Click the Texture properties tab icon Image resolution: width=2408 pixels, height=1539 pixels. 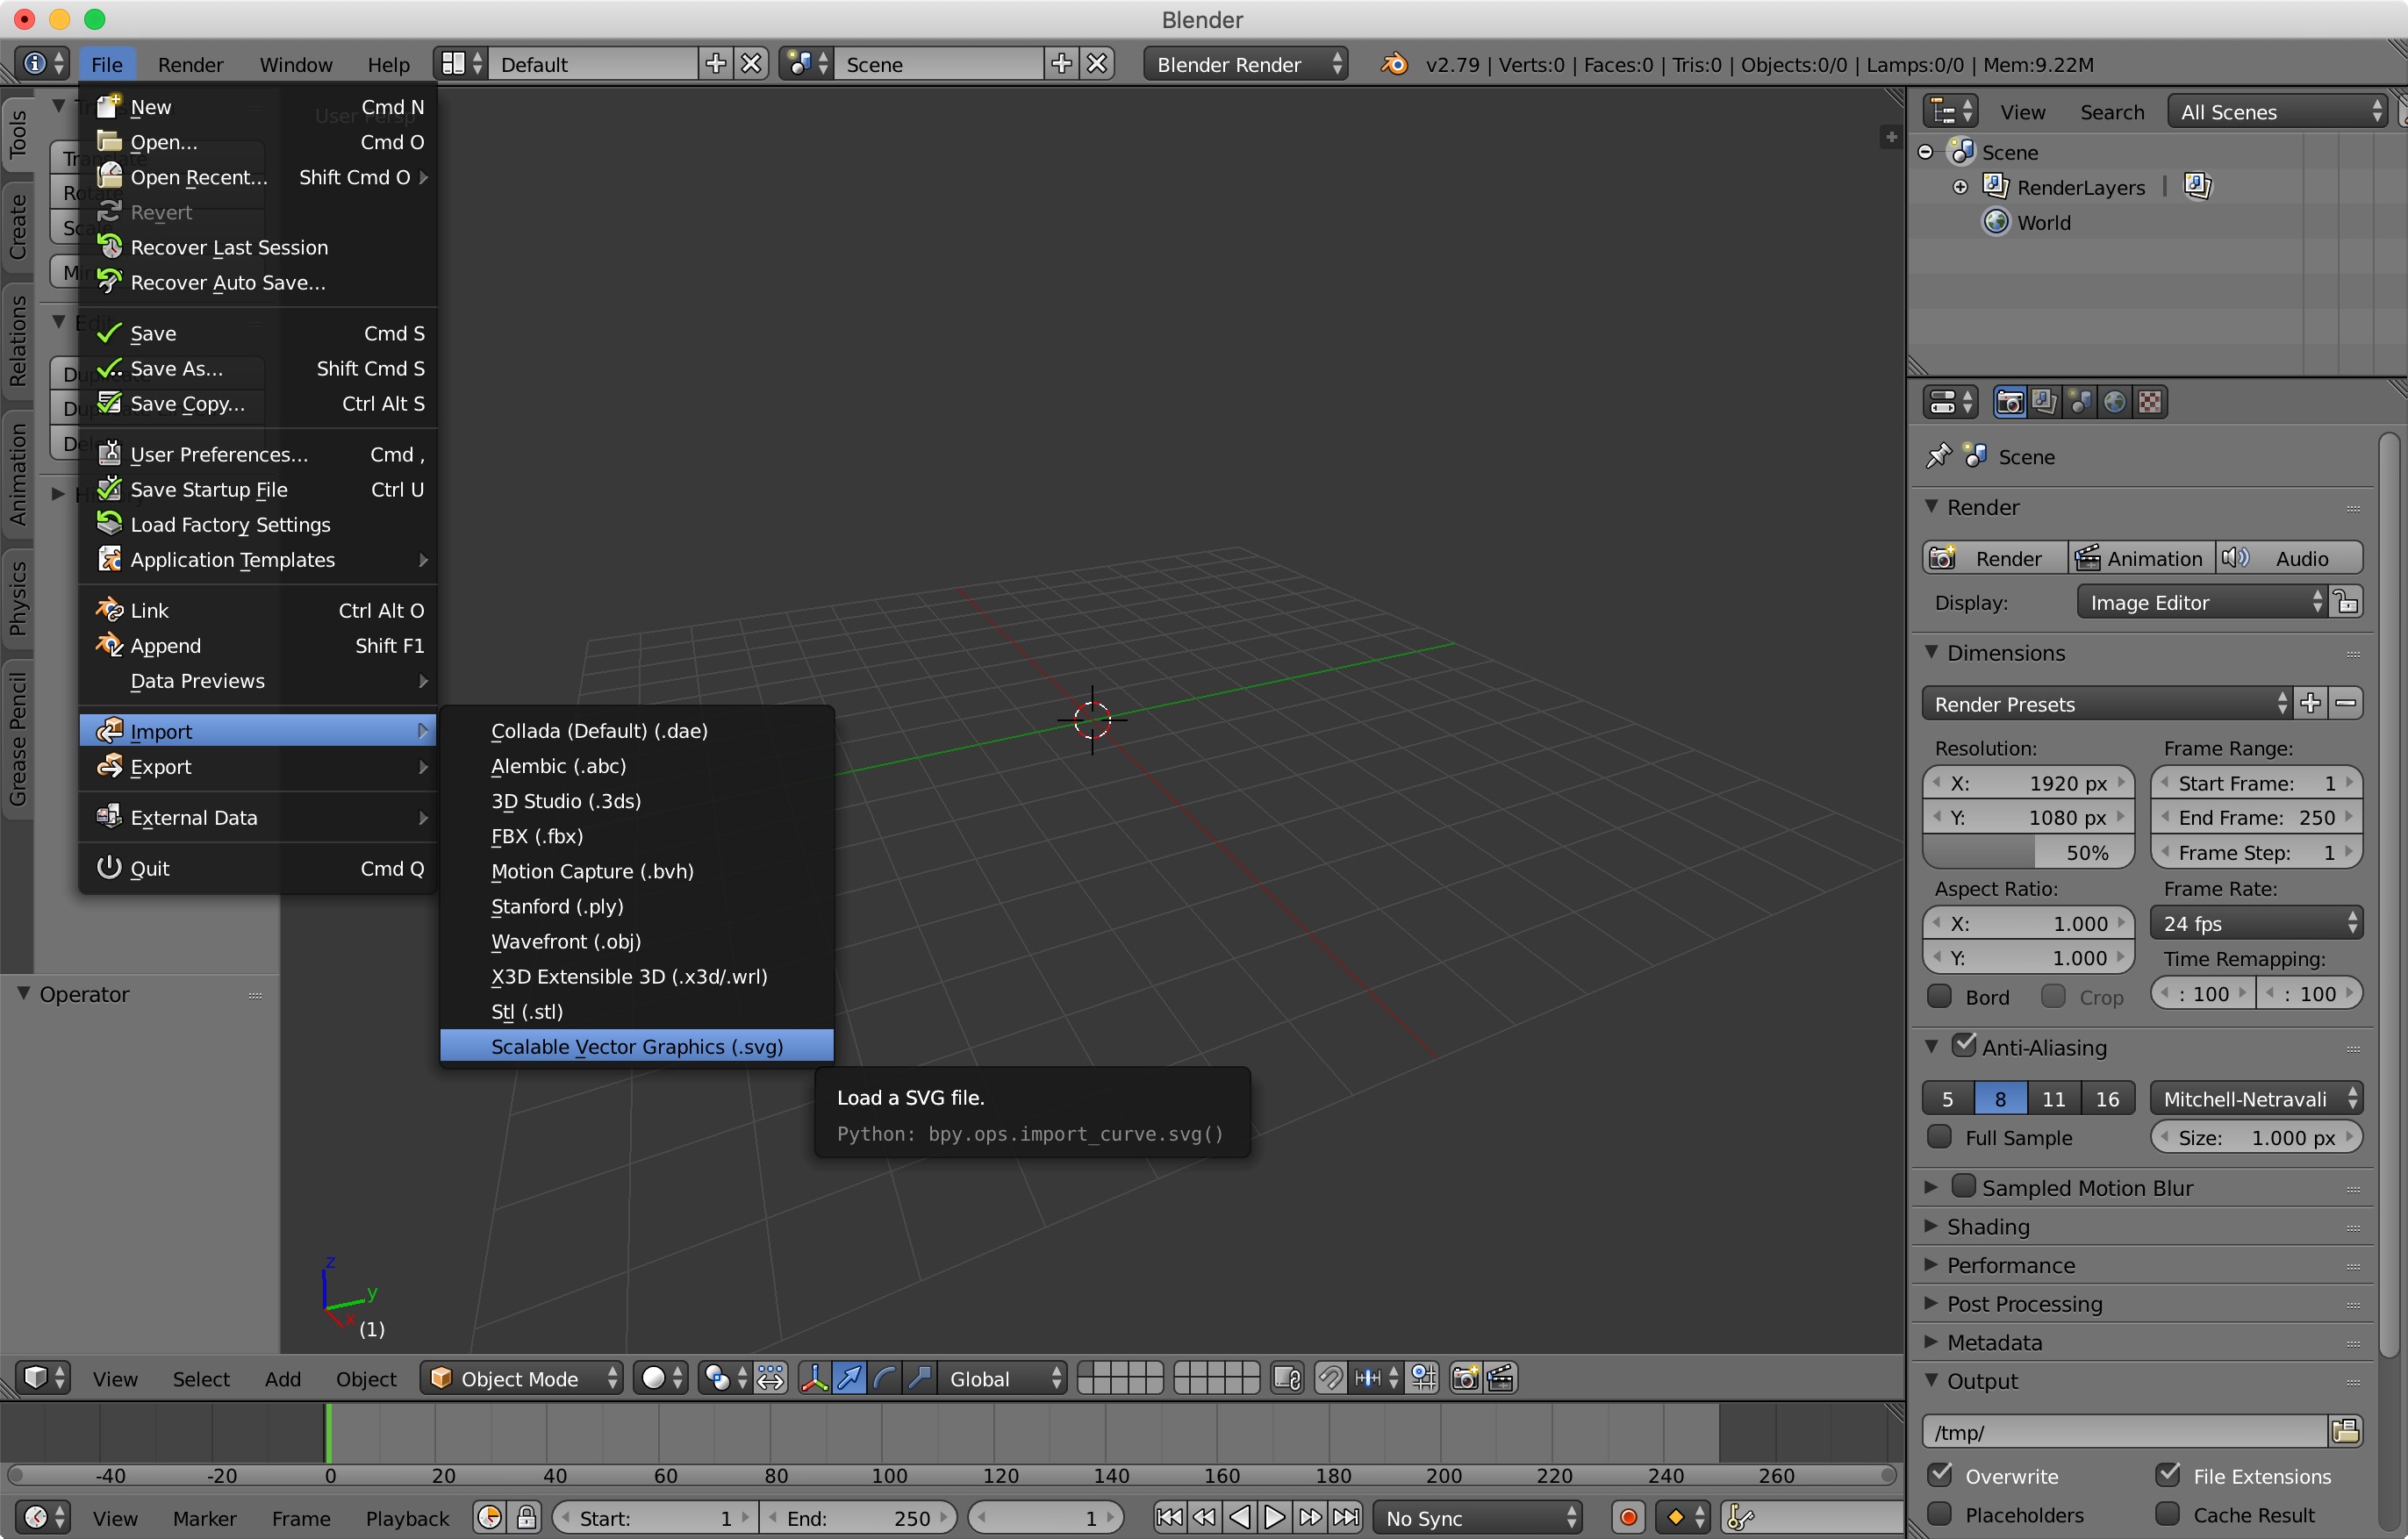click(x=2150, y=402)
